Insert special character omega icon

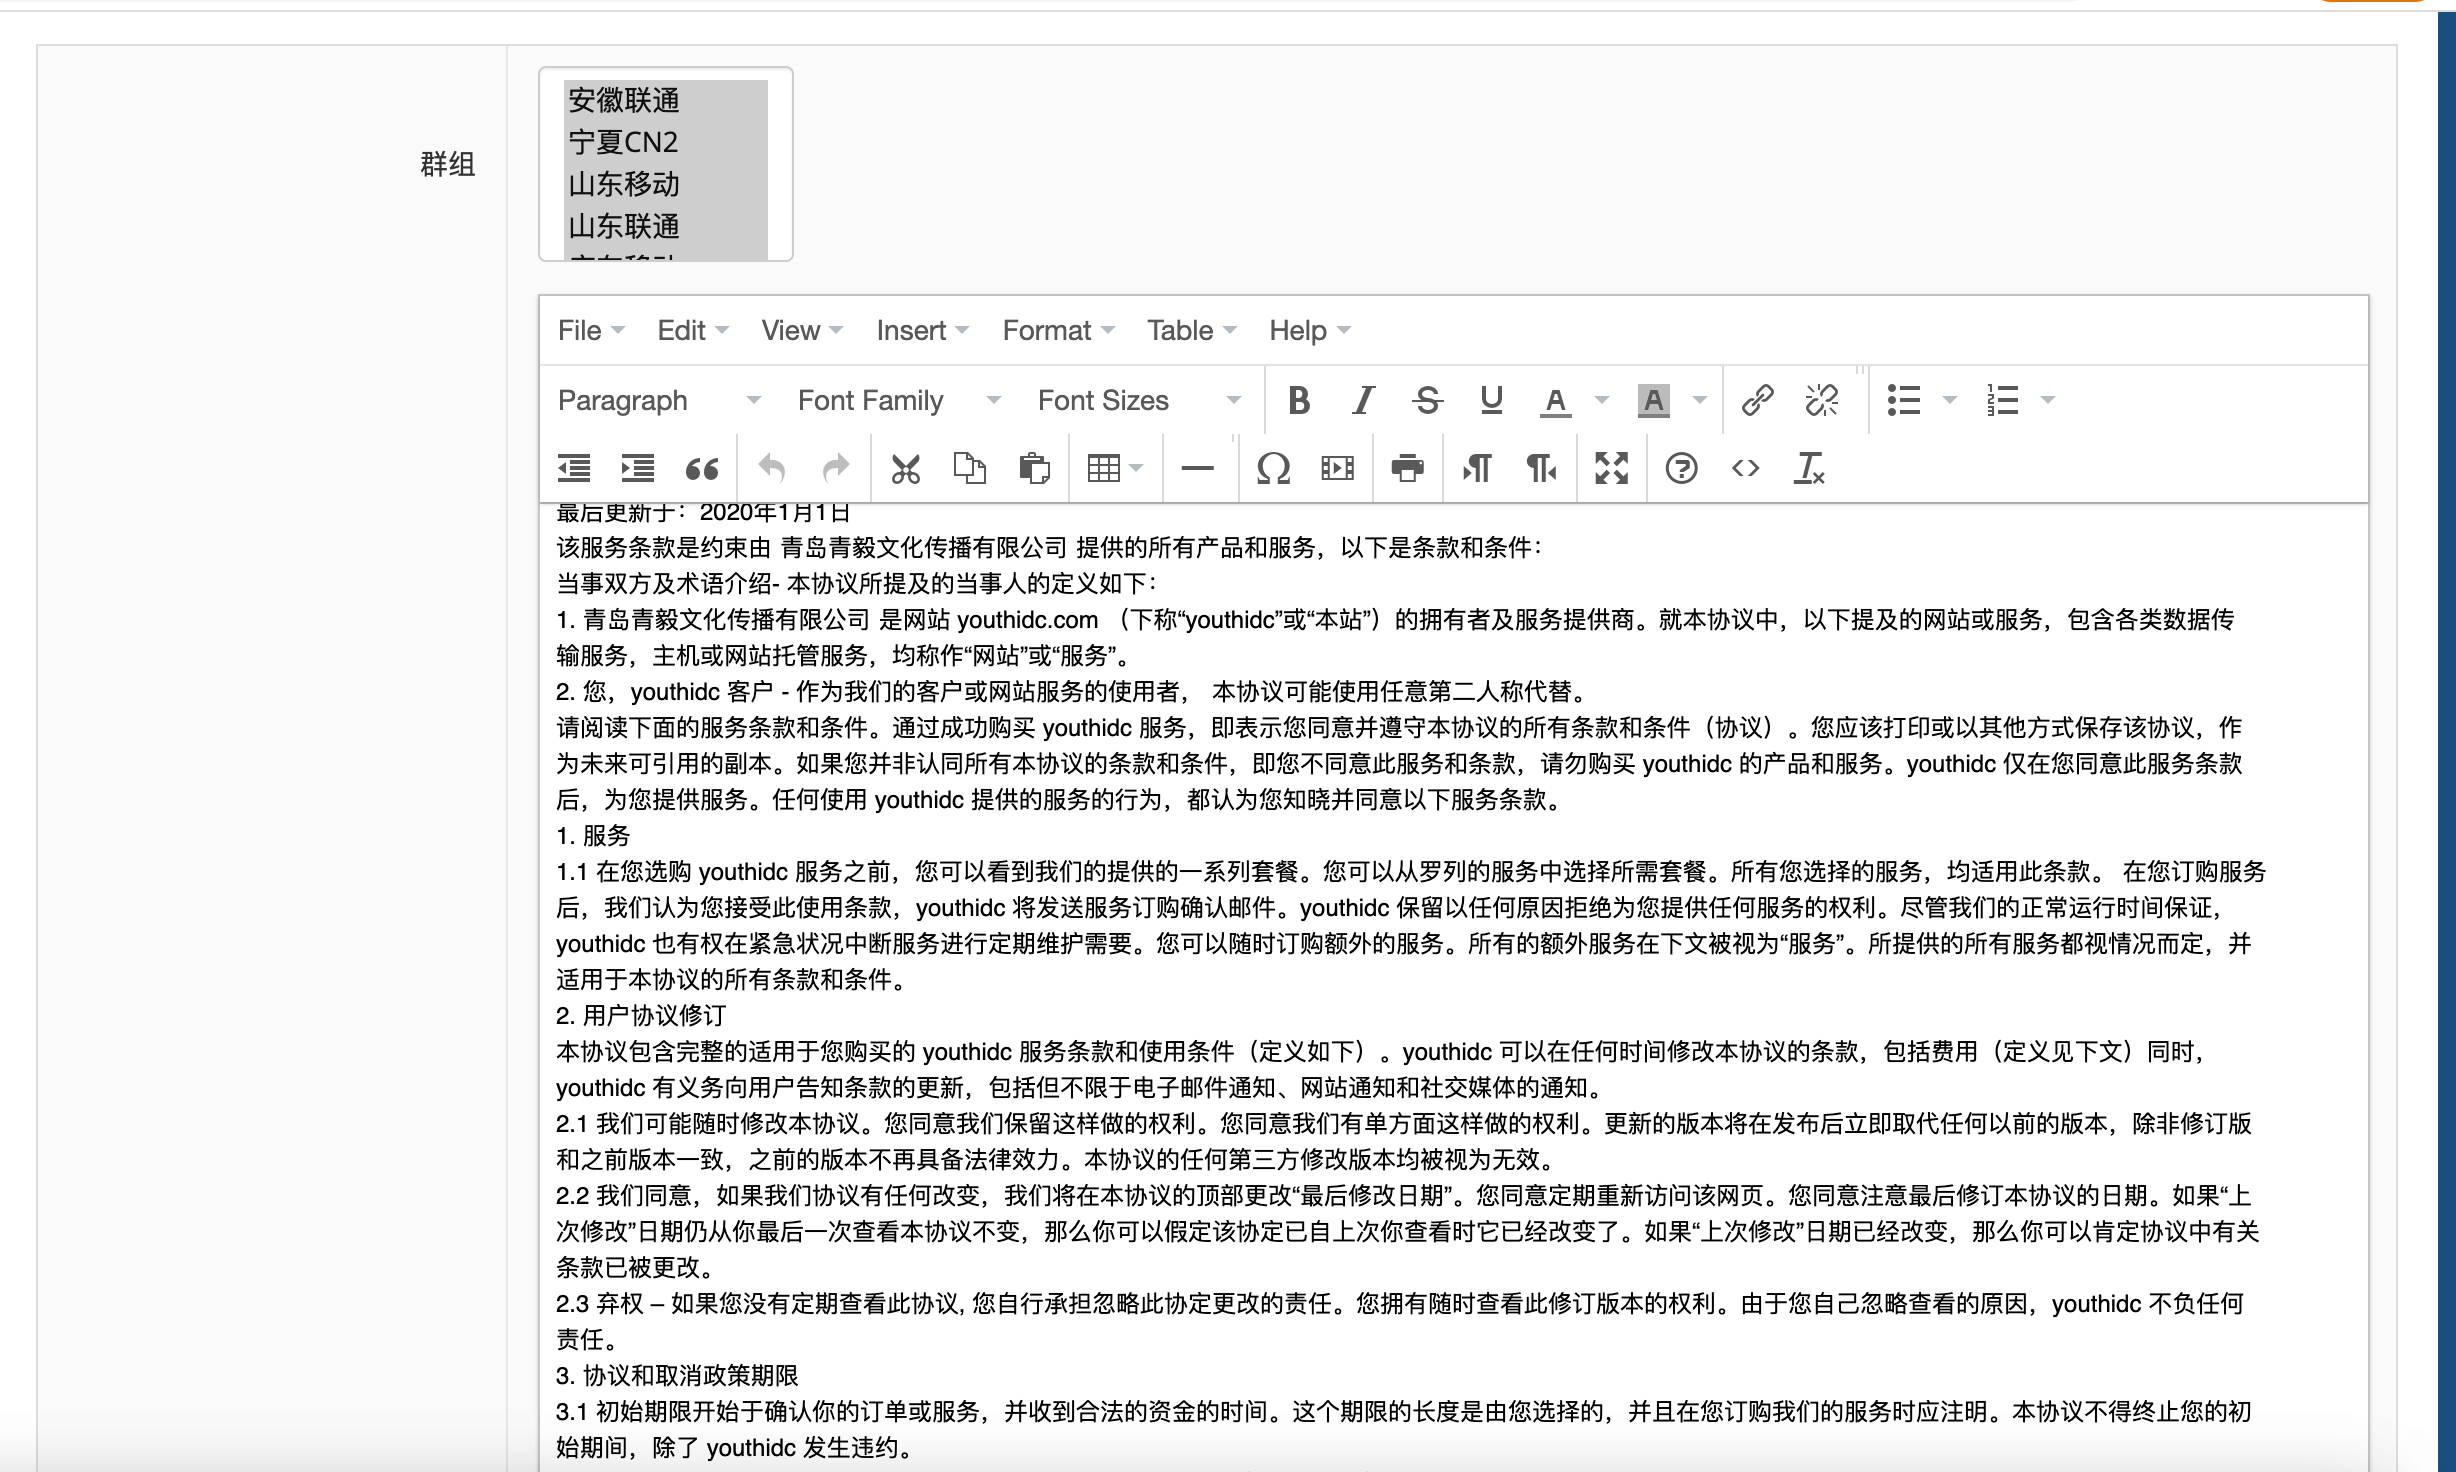pos(1273,468)
